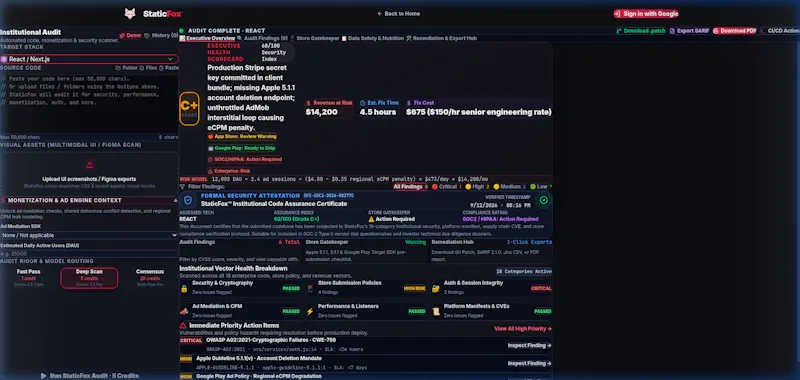
Task: Sign in with Google
Action: pos(646,14)
